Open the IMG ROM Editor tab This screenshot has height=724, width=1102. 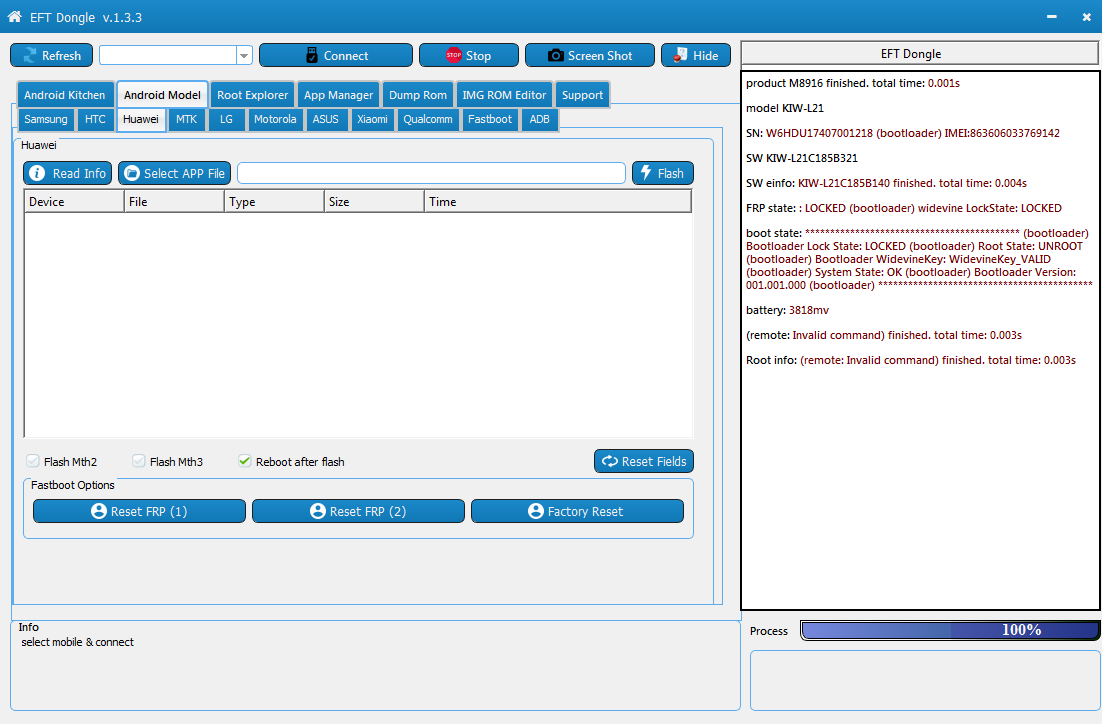pyautogui.click(x=504, y=95)
